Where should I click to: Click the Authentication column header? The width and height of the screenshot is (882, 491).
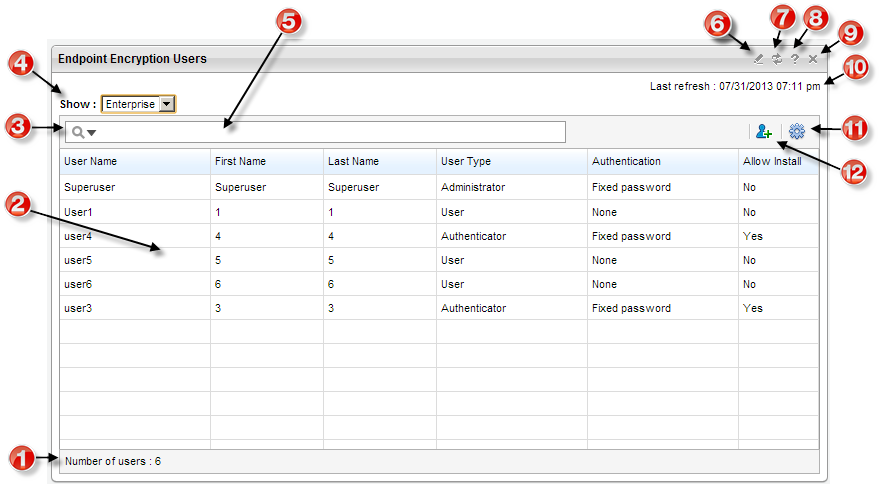pyautogui.click(x=626, y=161)
